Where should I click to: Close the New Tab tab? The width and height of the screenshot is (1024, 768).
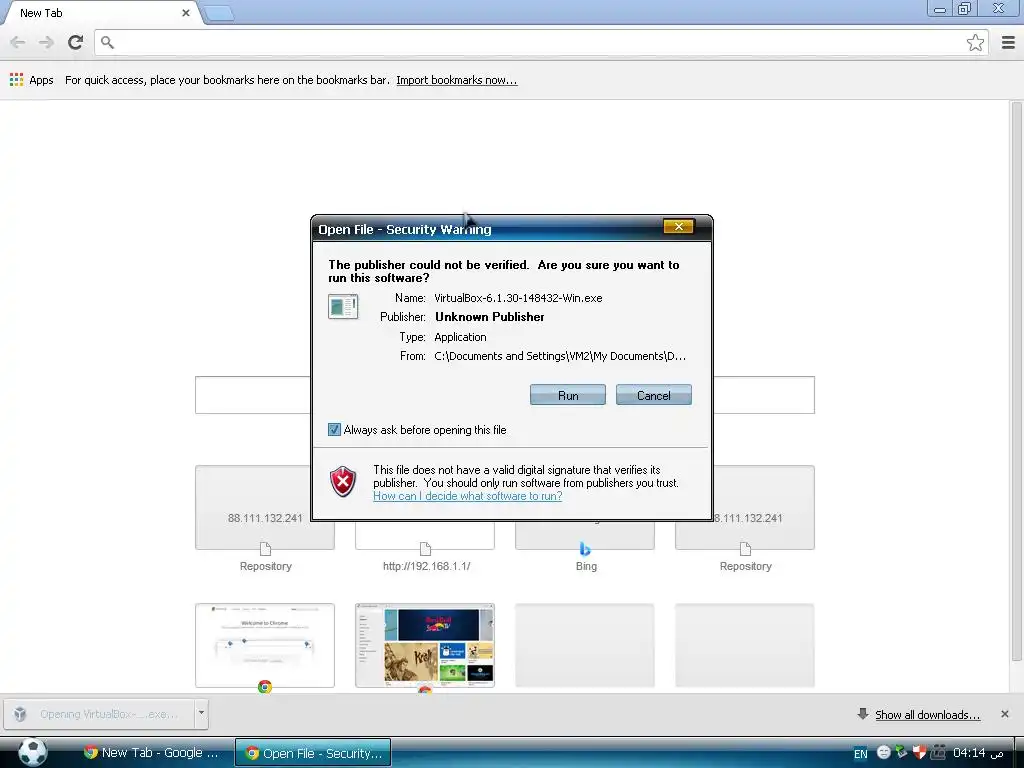[185, 13]
